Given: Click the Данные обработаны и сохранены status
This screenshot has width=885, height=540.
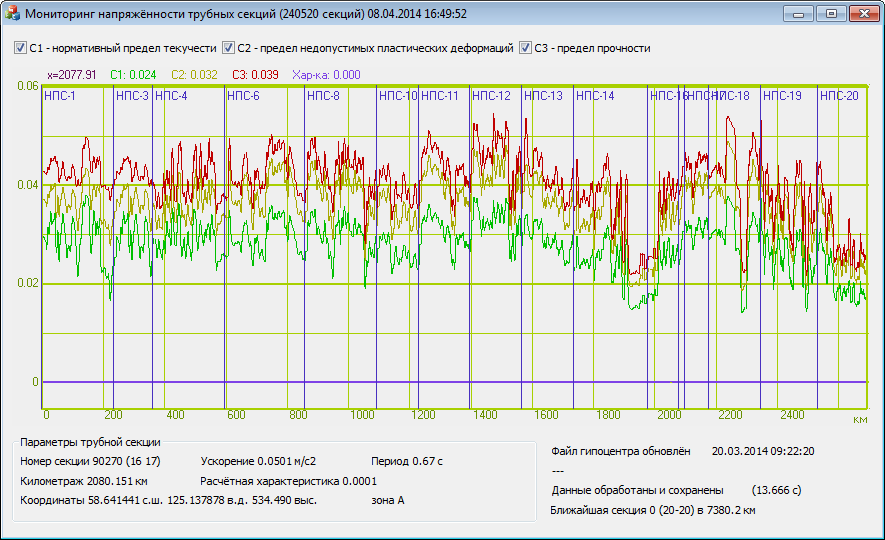Looking at the screenshot, I should (x=637, y=490).
